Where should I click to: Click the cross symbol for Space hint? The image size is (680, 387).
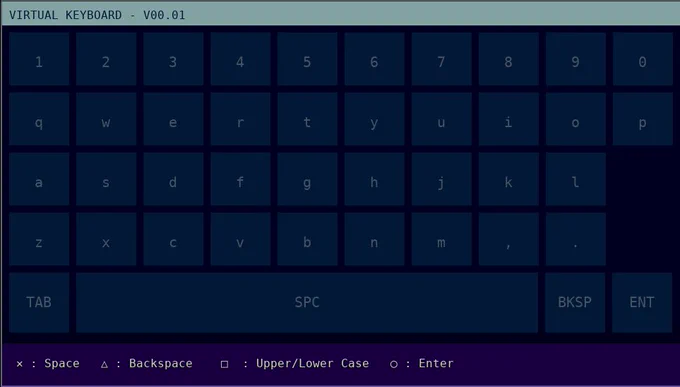[20, 364]
